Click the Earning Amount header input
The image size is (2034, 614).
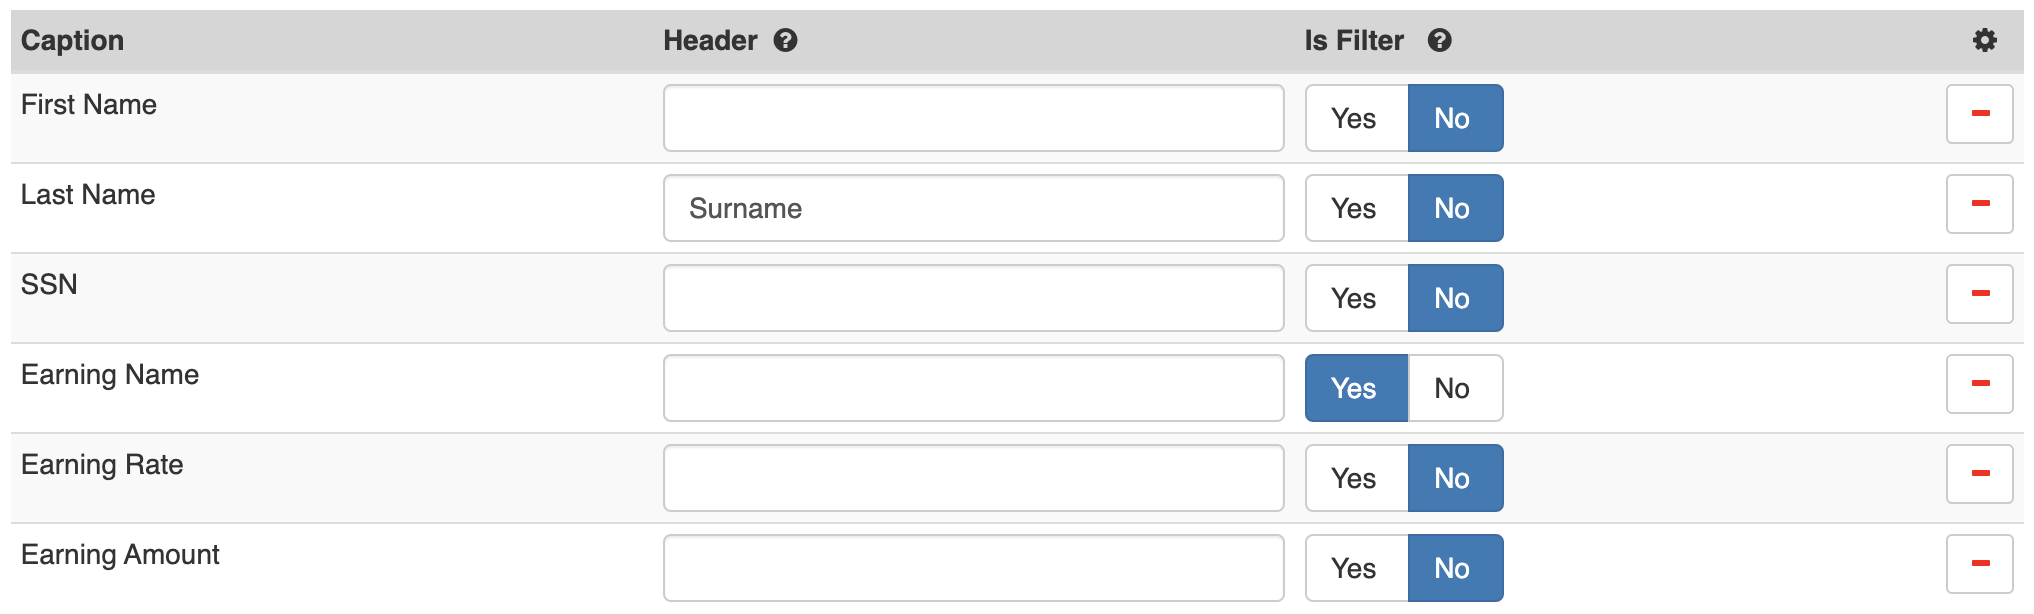point(973,568)
